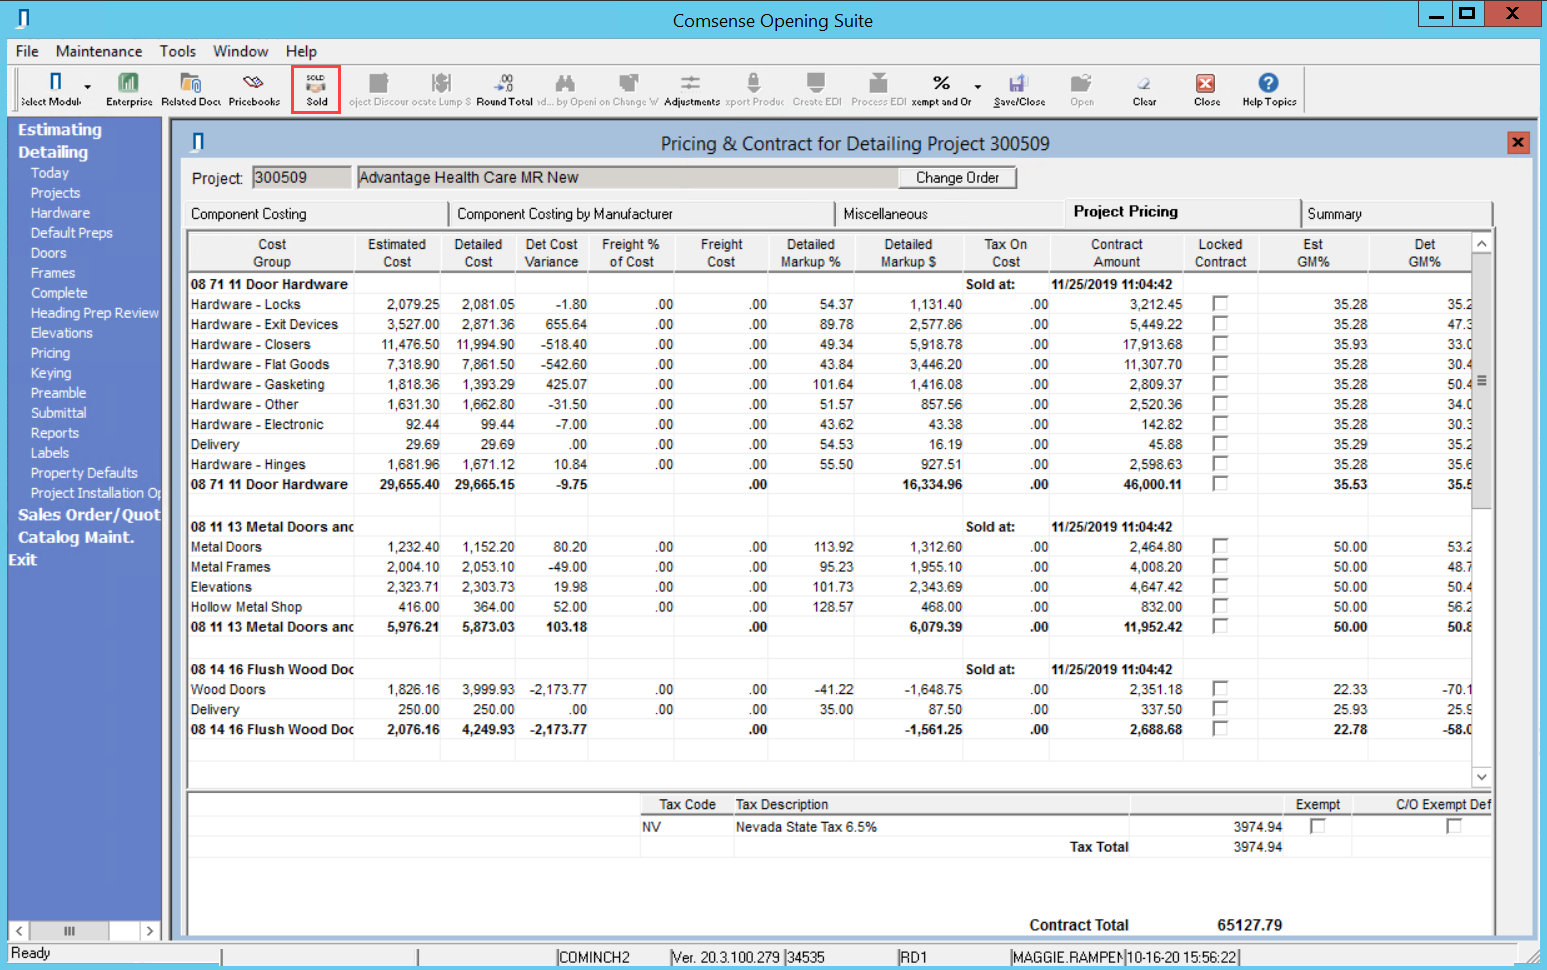Screen dimensions: 1547x970
Task: Switch to Component Costing by Manufacturer tab
Action: 643,214
